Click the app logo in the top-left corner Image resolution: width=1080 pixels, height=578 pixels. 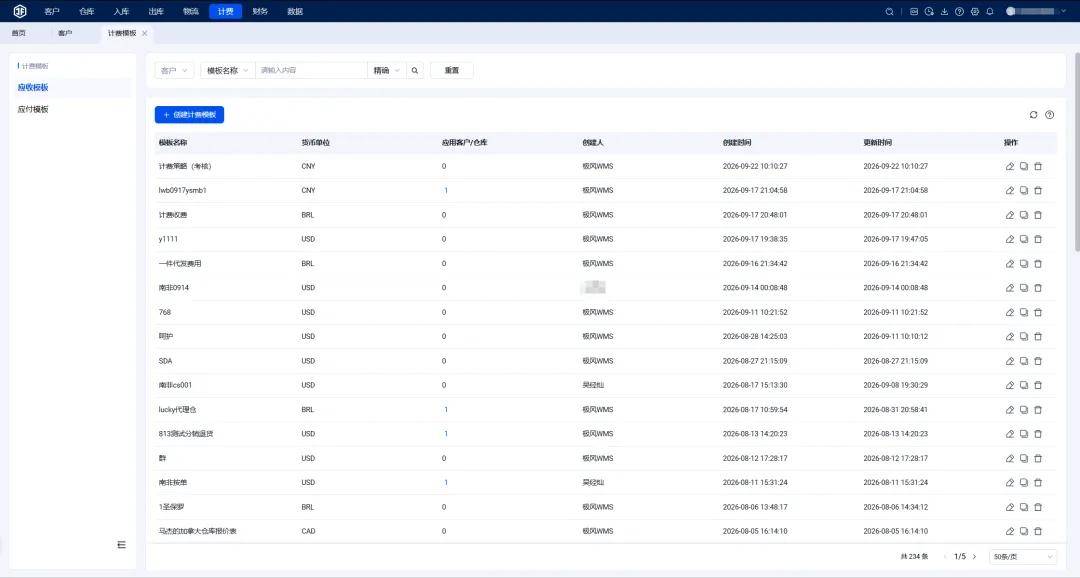[20, 11]
